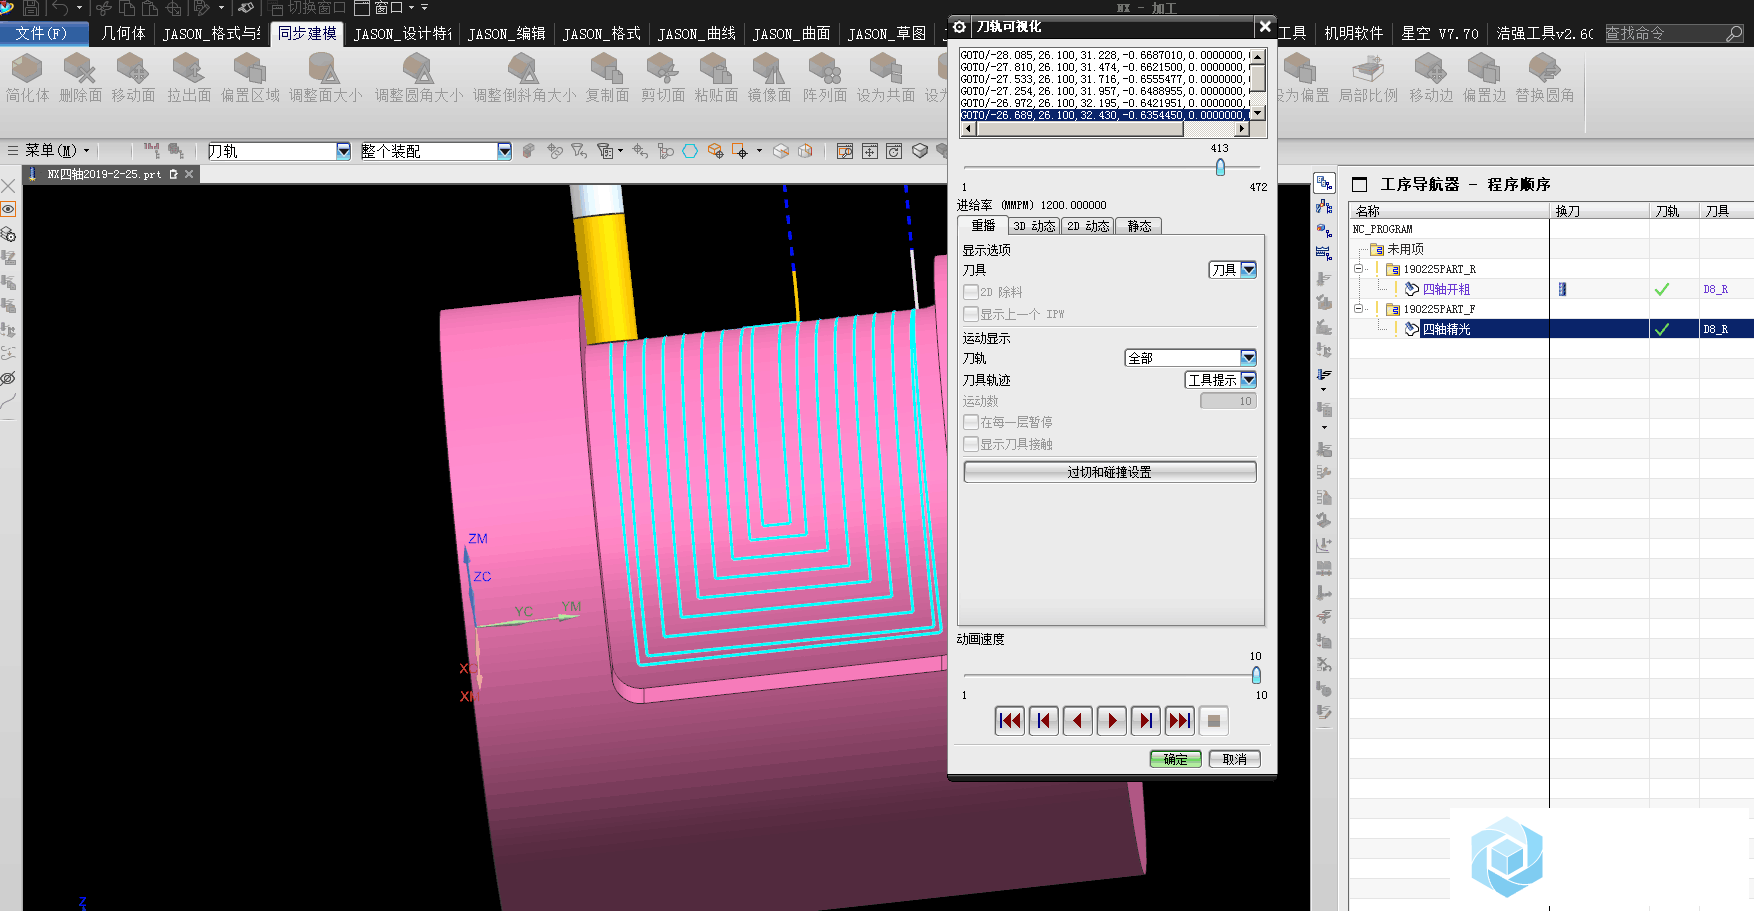Viewport: 1754px width, 911px height.
Task: Click the play backward button
Action: [x=1078, y=721]
